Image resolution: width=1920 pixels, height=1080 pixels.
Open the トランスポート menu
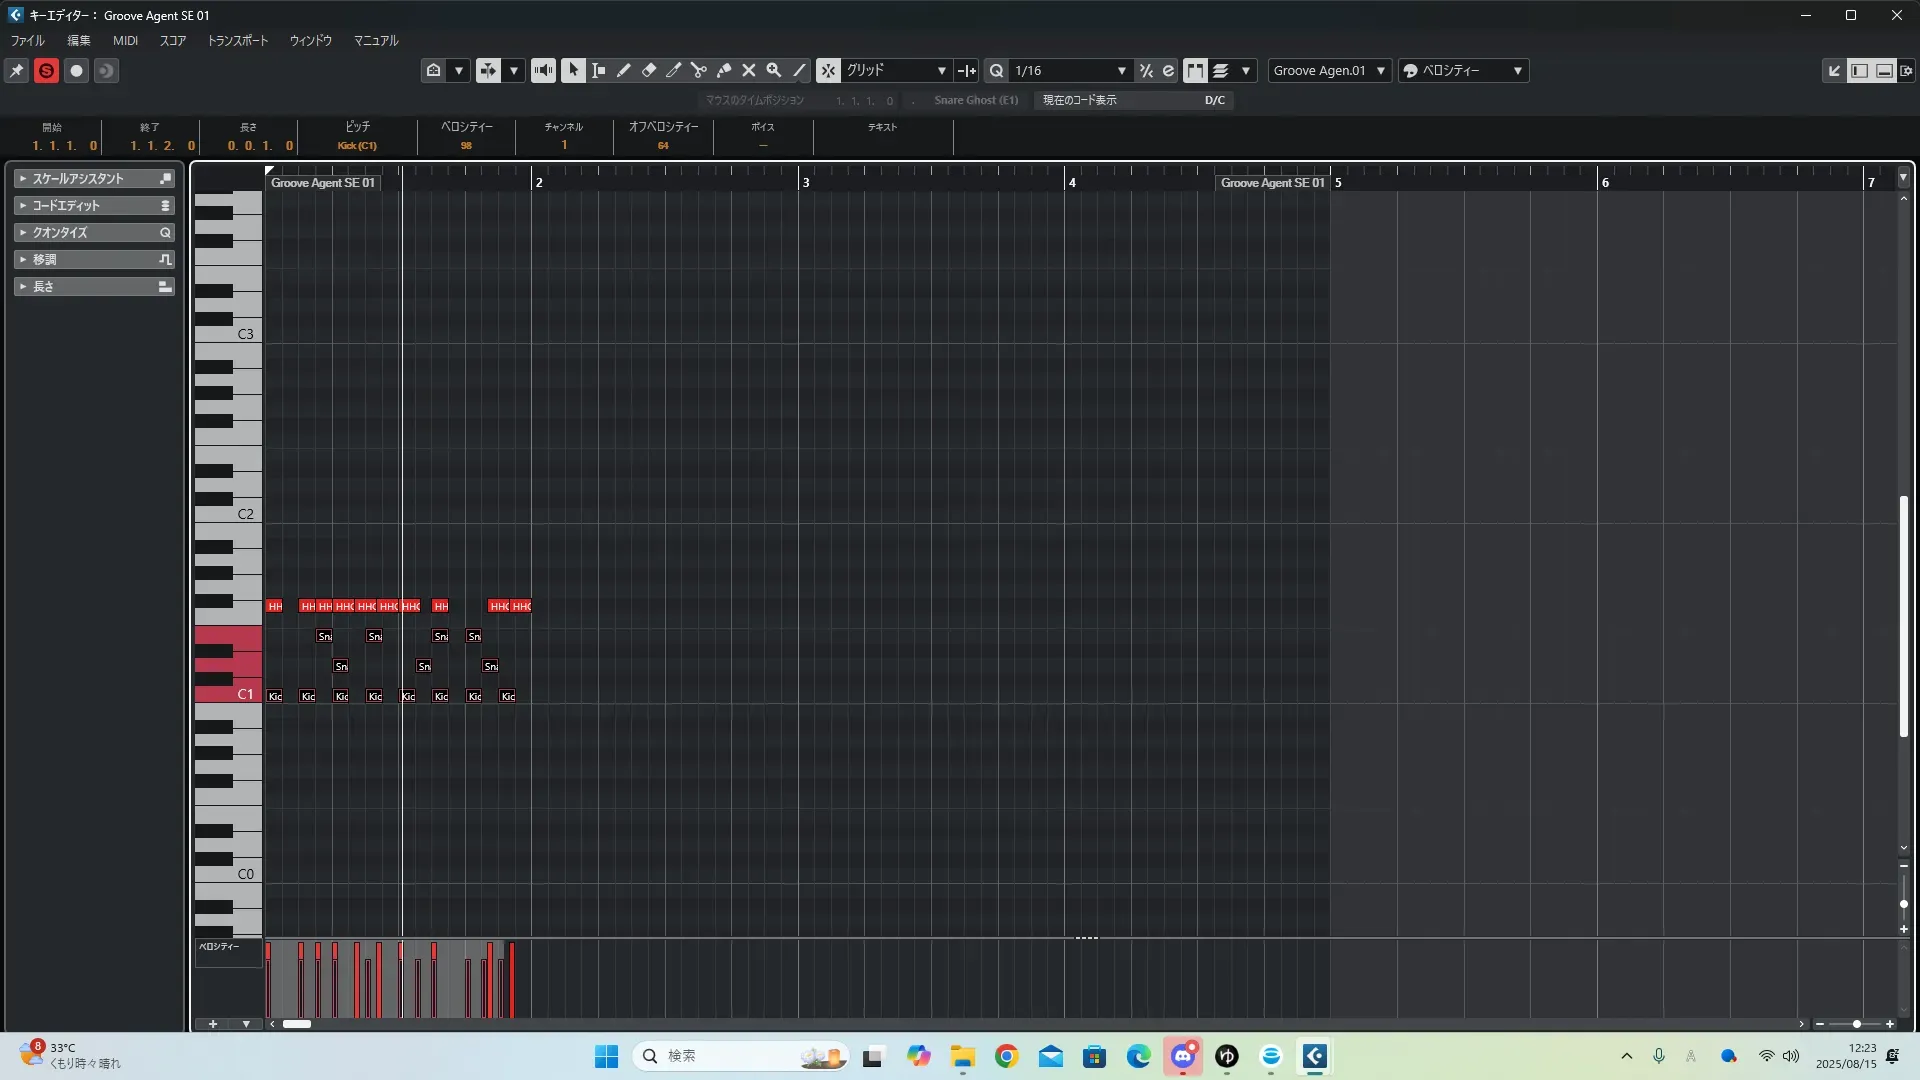tap(237, 40)
